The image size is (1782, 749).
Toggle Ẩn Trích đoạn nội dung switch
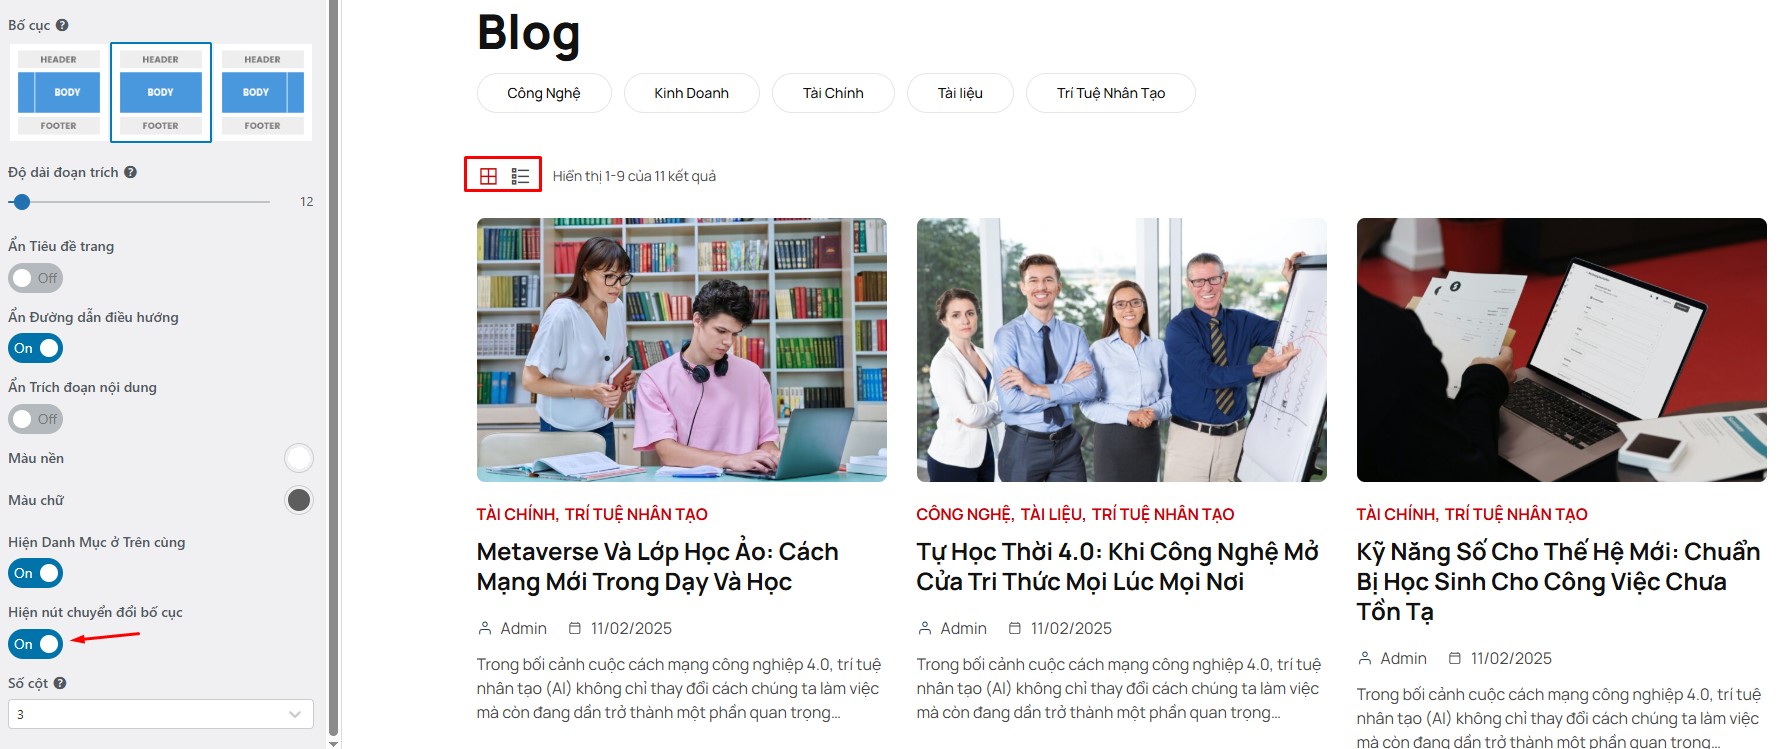(x=36, y=419)
